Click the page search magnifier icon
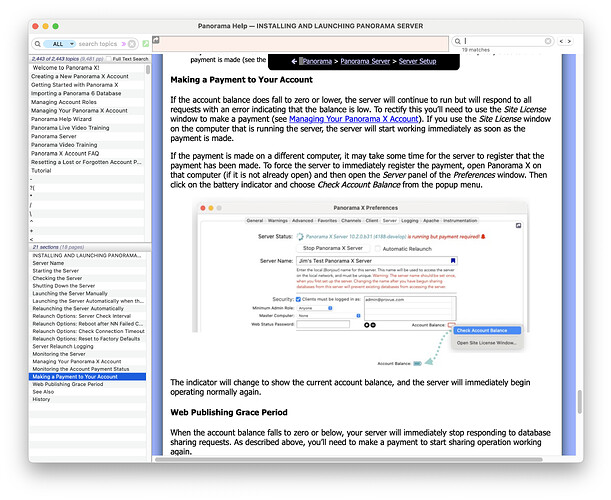 coord(458,41)
